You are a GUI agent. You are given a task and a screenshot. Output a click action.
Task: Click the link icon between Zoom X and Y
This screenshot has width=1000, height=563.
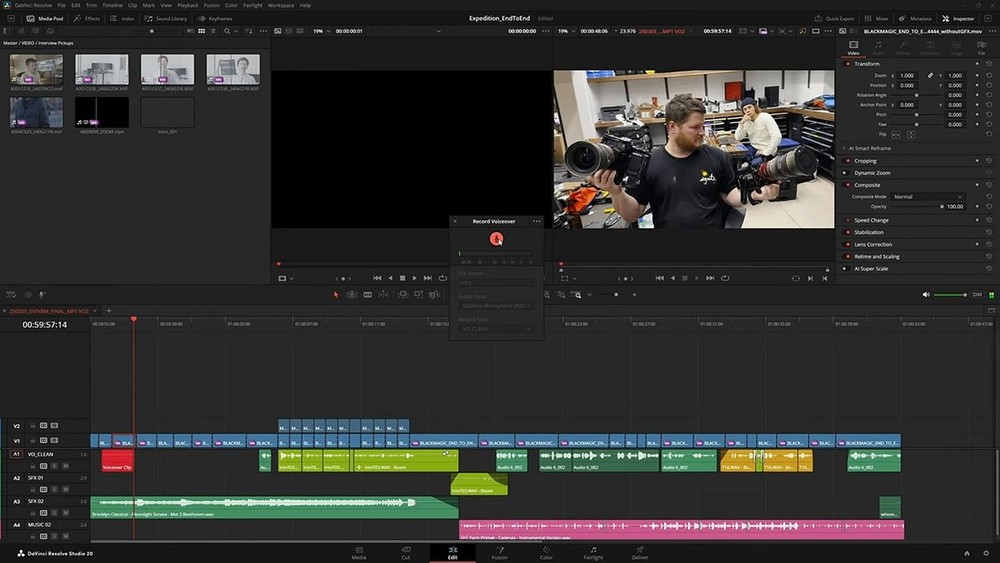930,76
